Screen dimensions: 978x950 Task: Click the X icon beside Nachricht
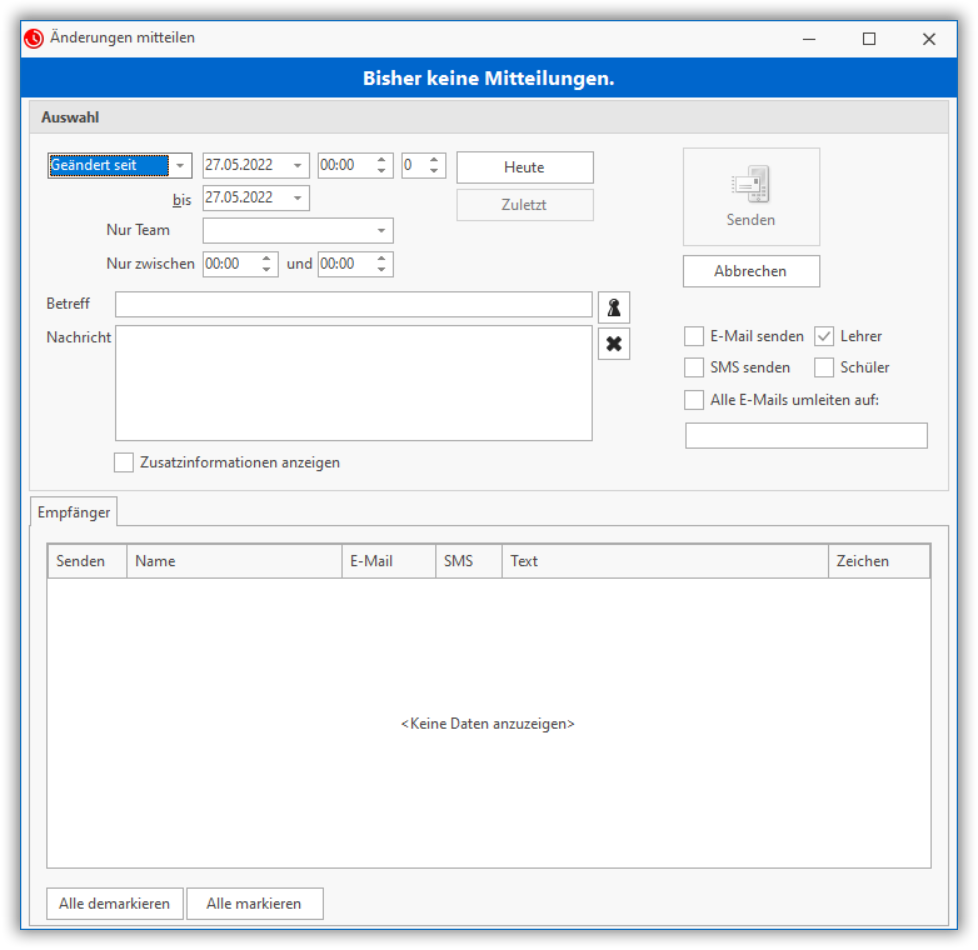pos(614,344)
